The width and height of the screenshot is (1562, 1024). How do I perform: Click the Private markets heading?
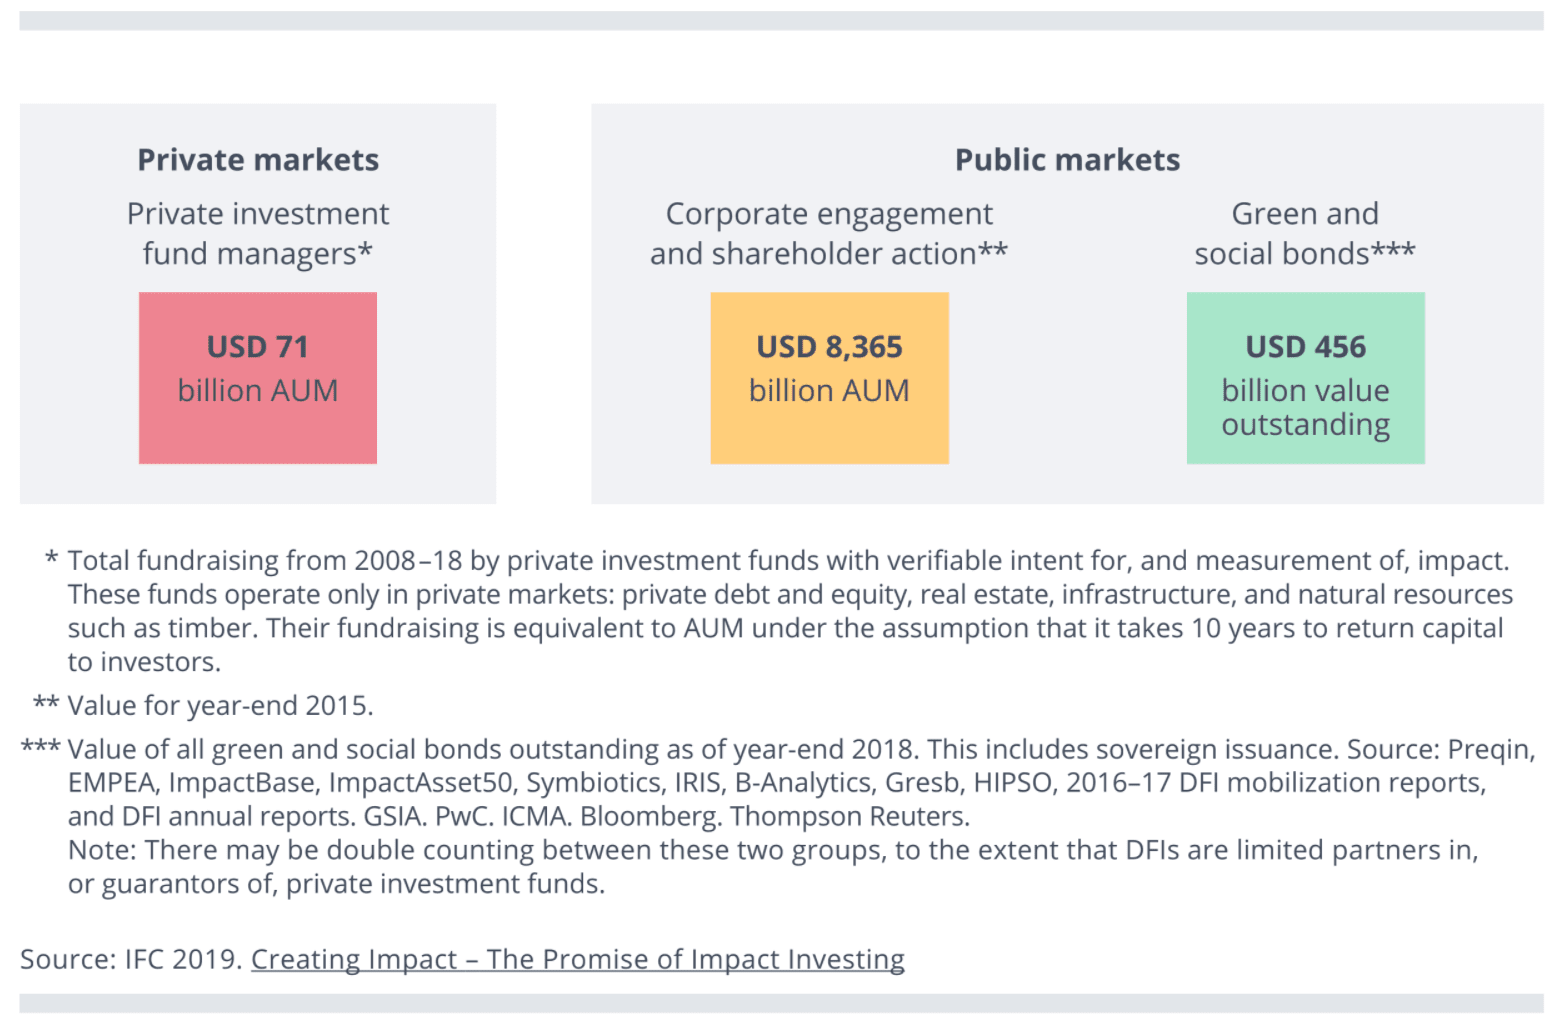point(258,160)
